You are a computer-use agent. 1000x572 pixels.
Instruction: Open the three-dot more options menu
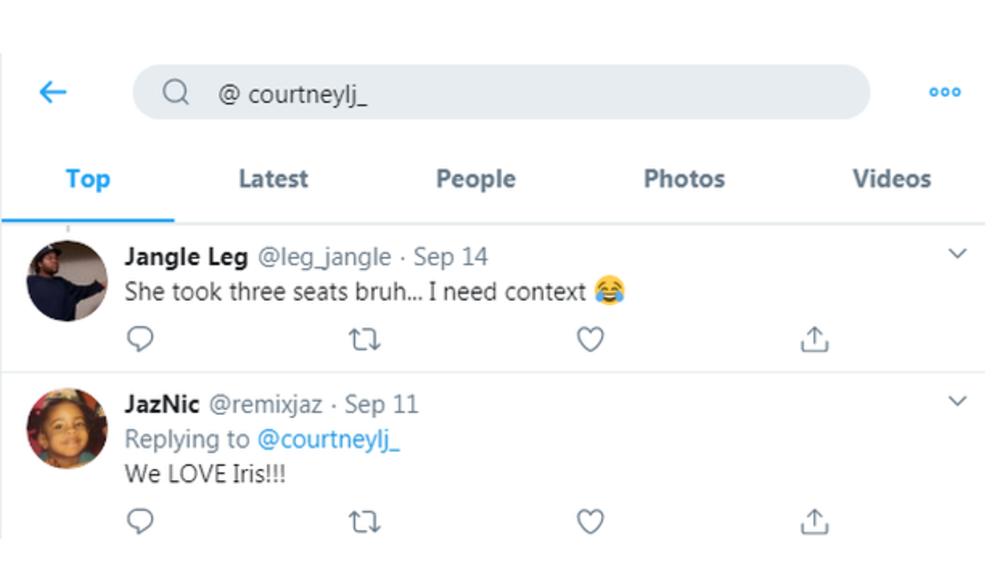click(944, 92)
